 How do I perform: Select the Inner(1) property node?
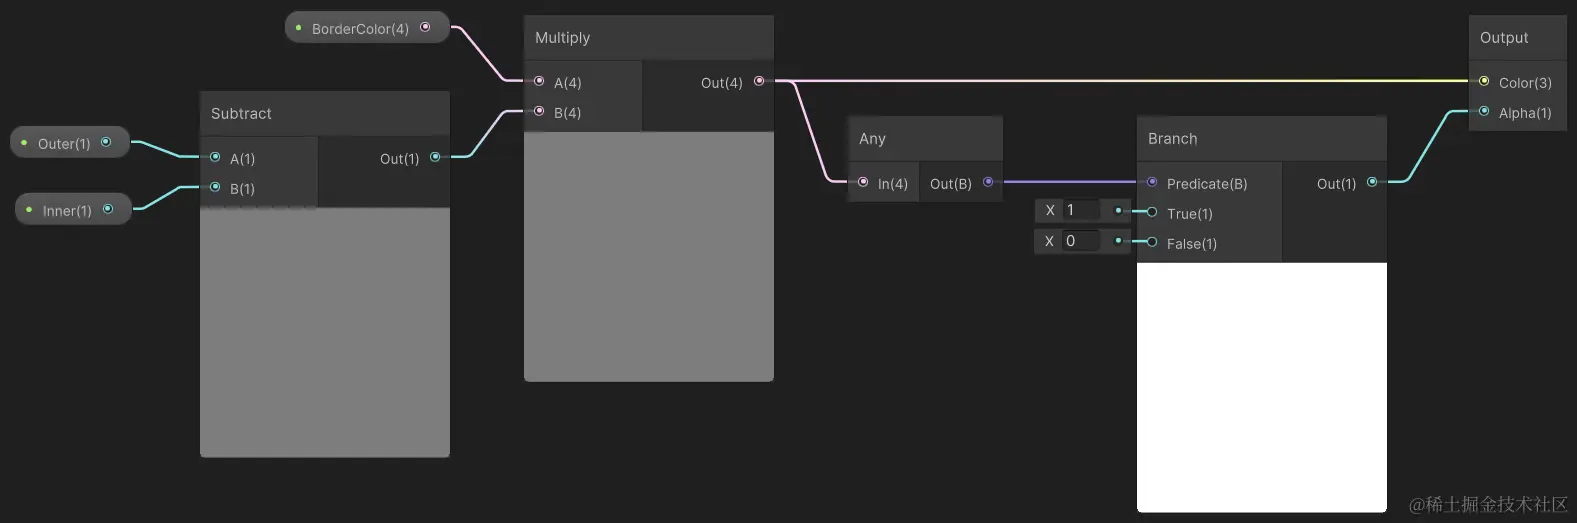73,210
